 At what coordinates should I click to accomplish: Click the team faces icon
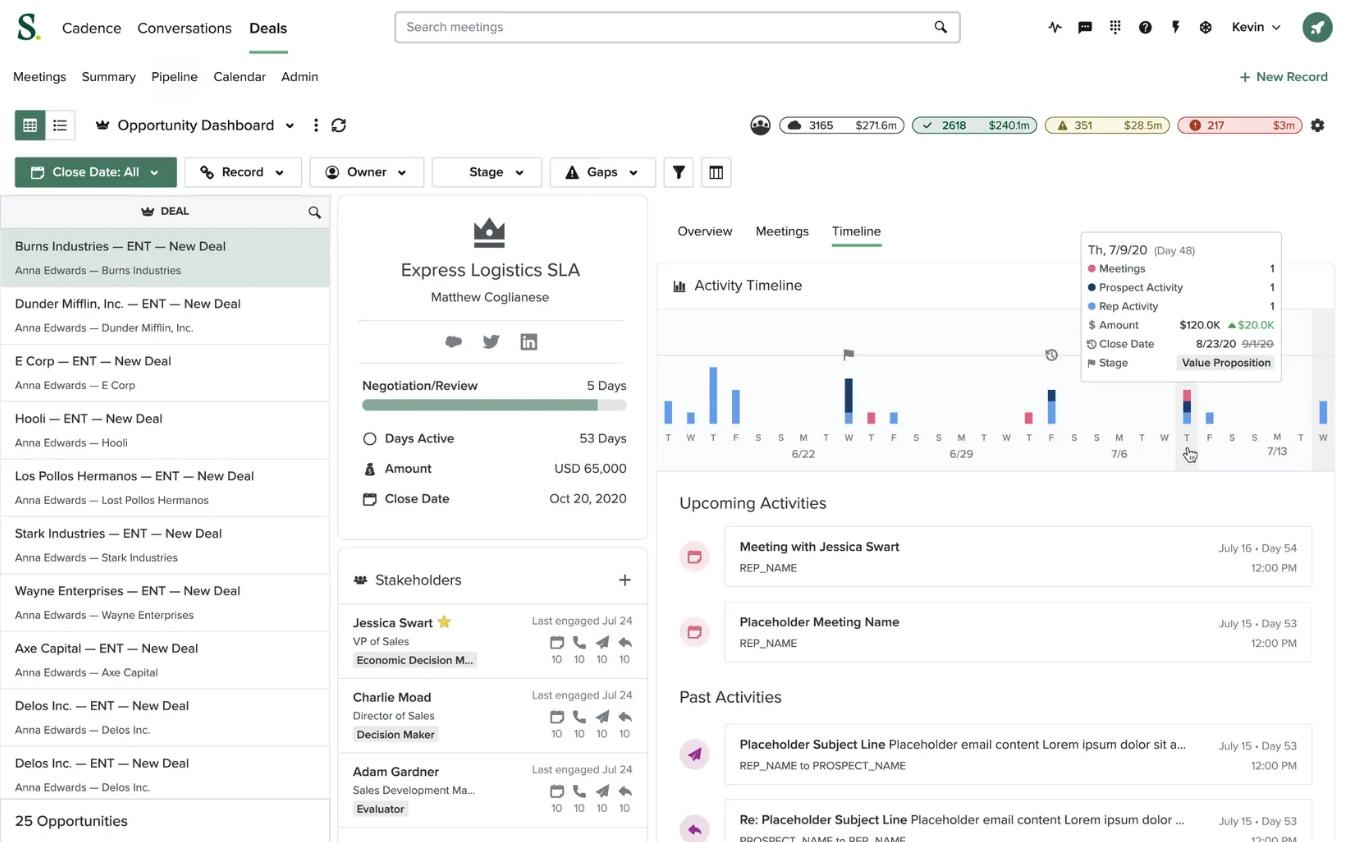760,125
